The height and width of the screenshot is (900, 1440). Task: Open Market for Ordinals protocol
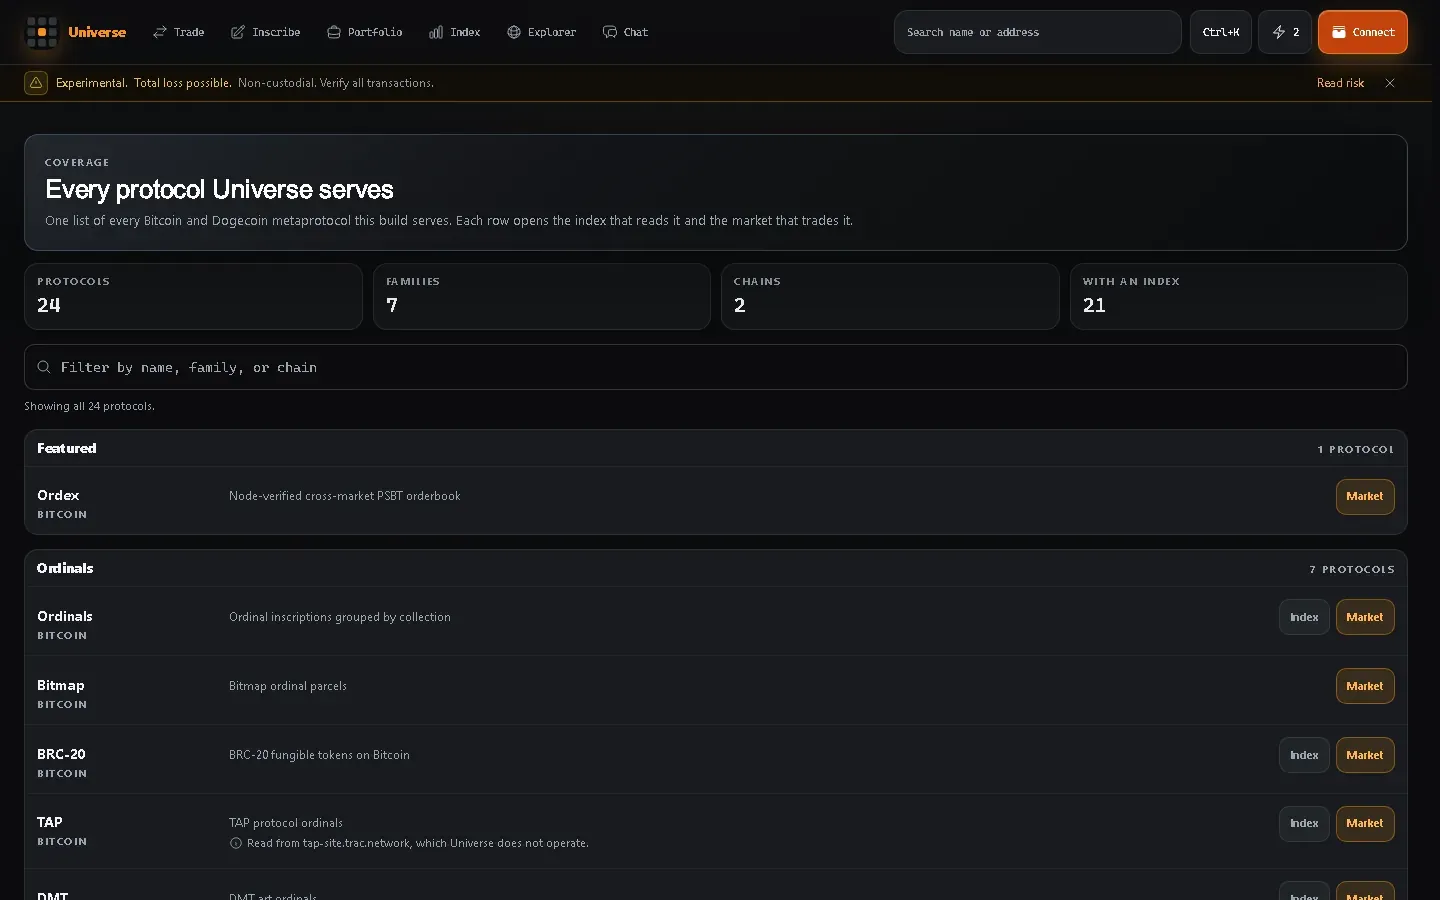tap(1365, 617)
